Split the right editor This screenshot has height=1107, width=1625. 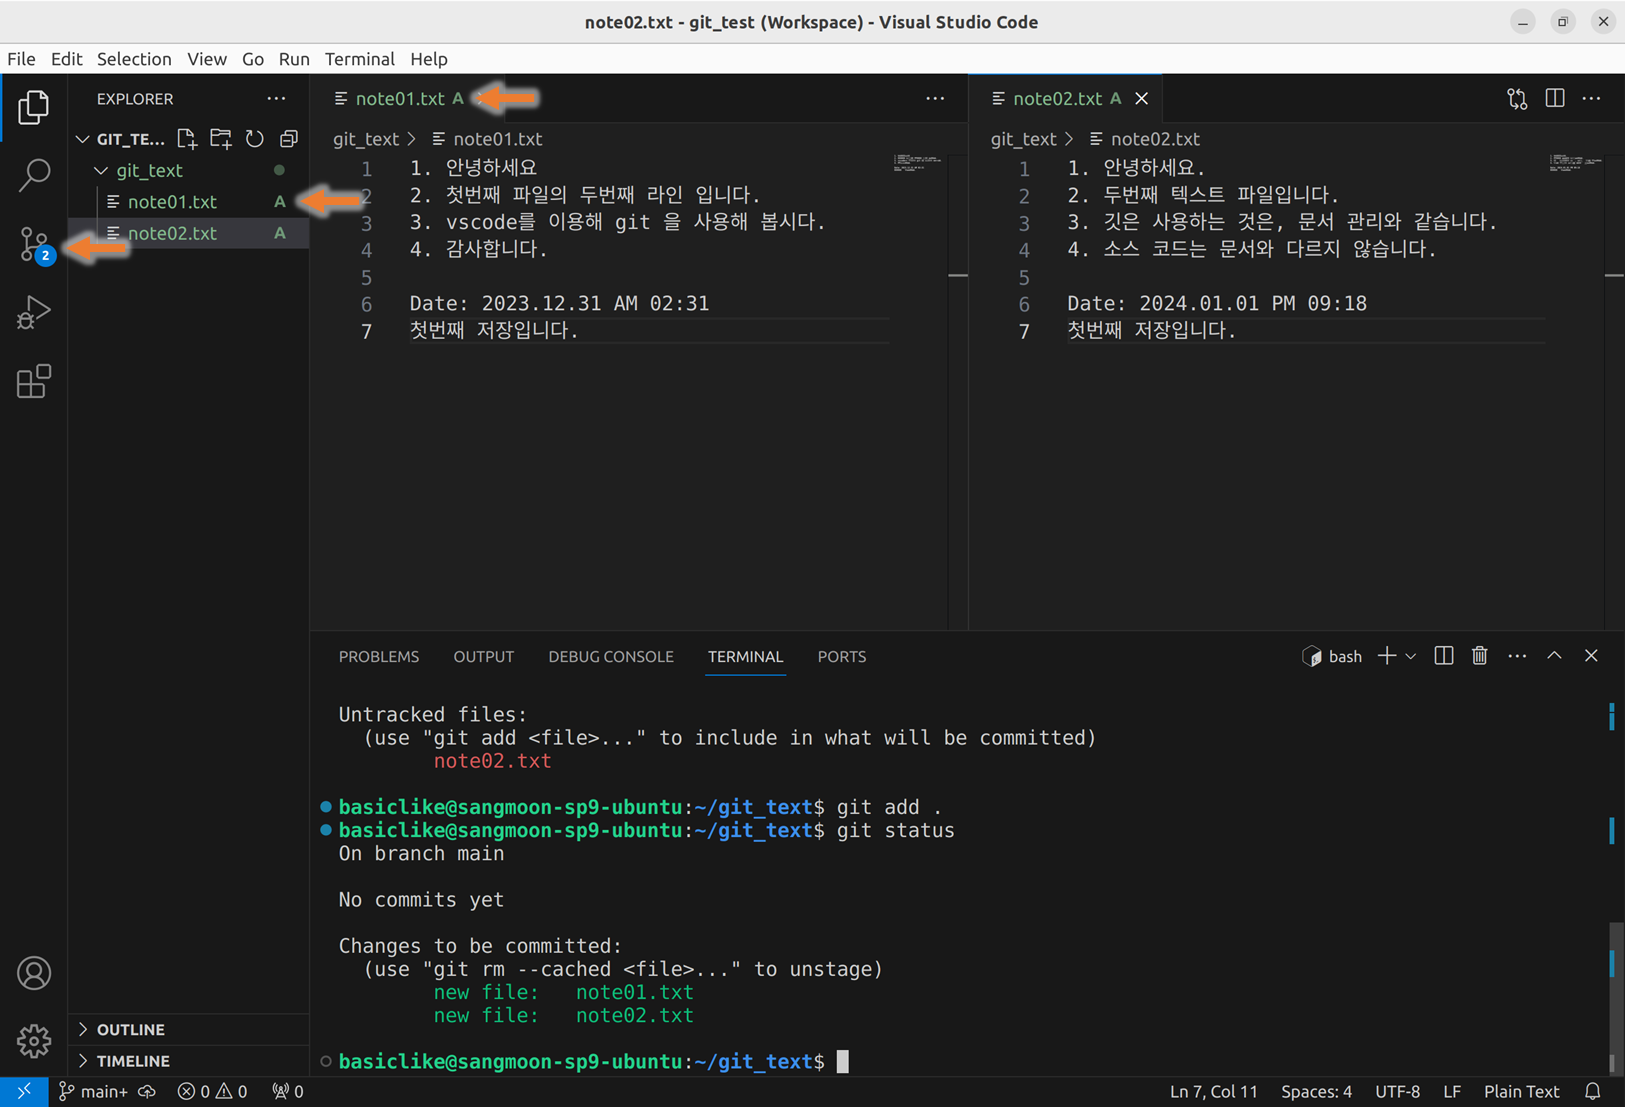click(1555, 98)
